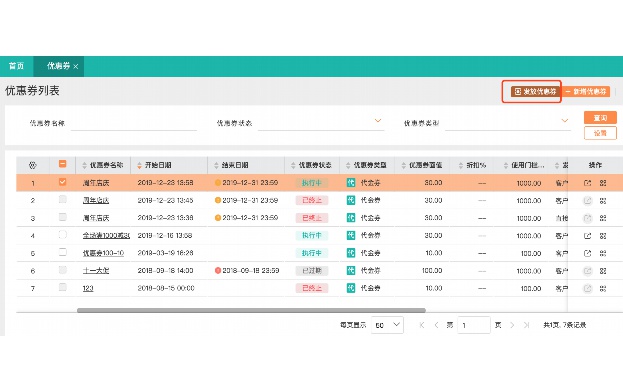Click the 2018-09-18 23:59 end date cell
This screenshot has height=392, width=623.
(x=250, y=271)
